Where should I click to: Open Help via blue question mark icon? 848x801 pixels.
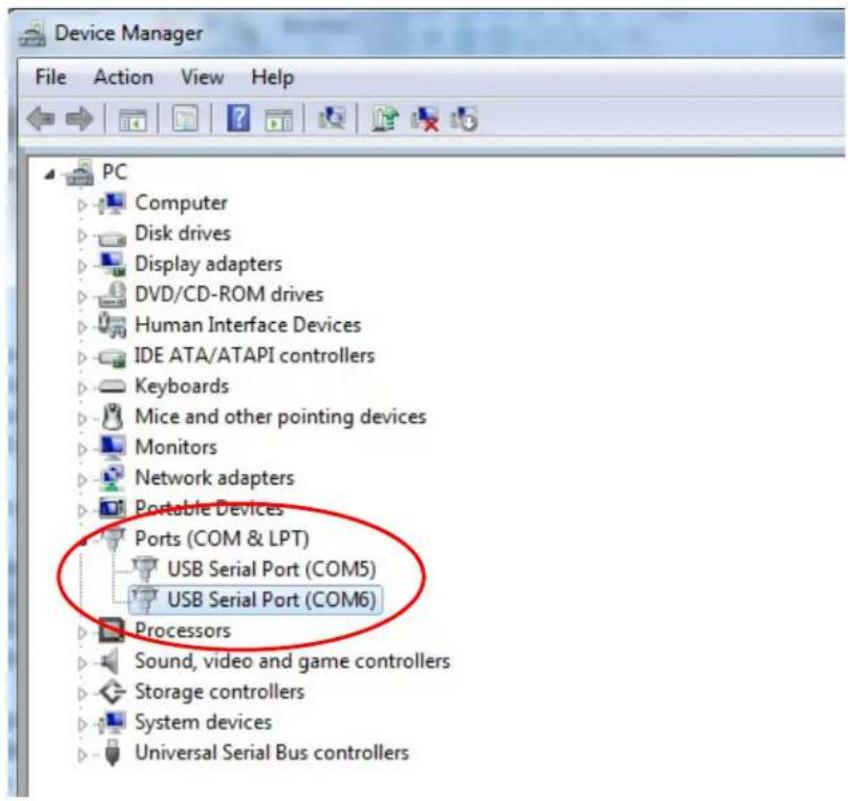coord(238,118)
